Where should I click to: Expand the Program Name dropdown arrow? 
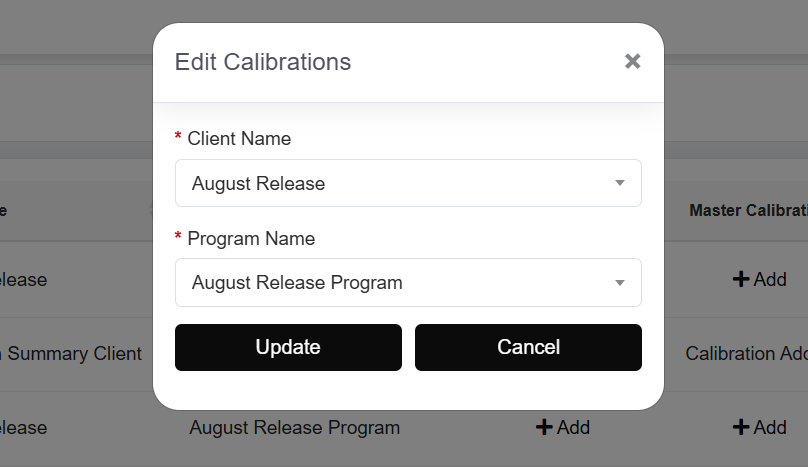tap(620, 283)
